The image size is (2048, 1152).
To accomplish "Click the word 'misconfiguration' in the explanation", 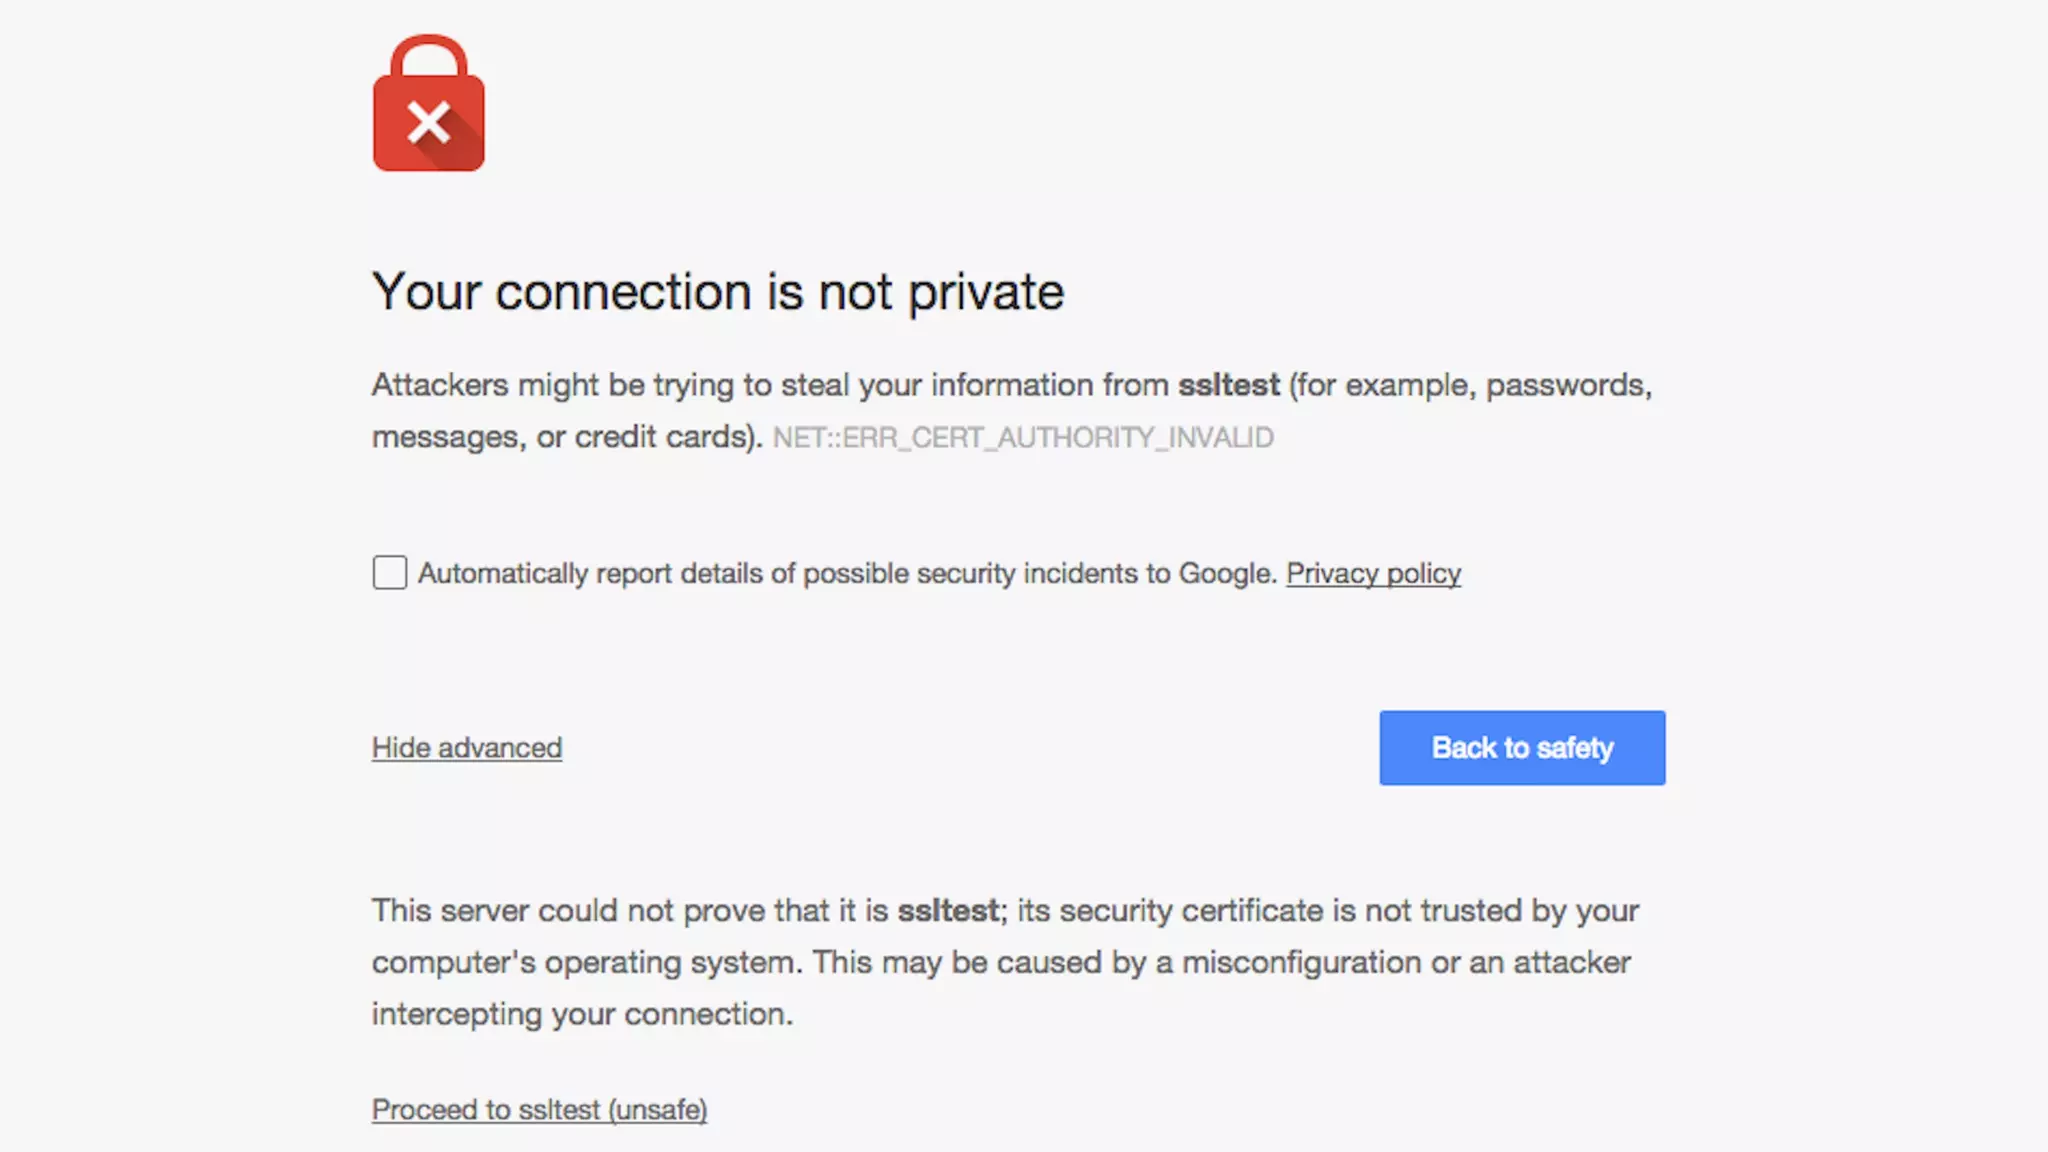I will pyautogui.click(x=1301, y=963).
